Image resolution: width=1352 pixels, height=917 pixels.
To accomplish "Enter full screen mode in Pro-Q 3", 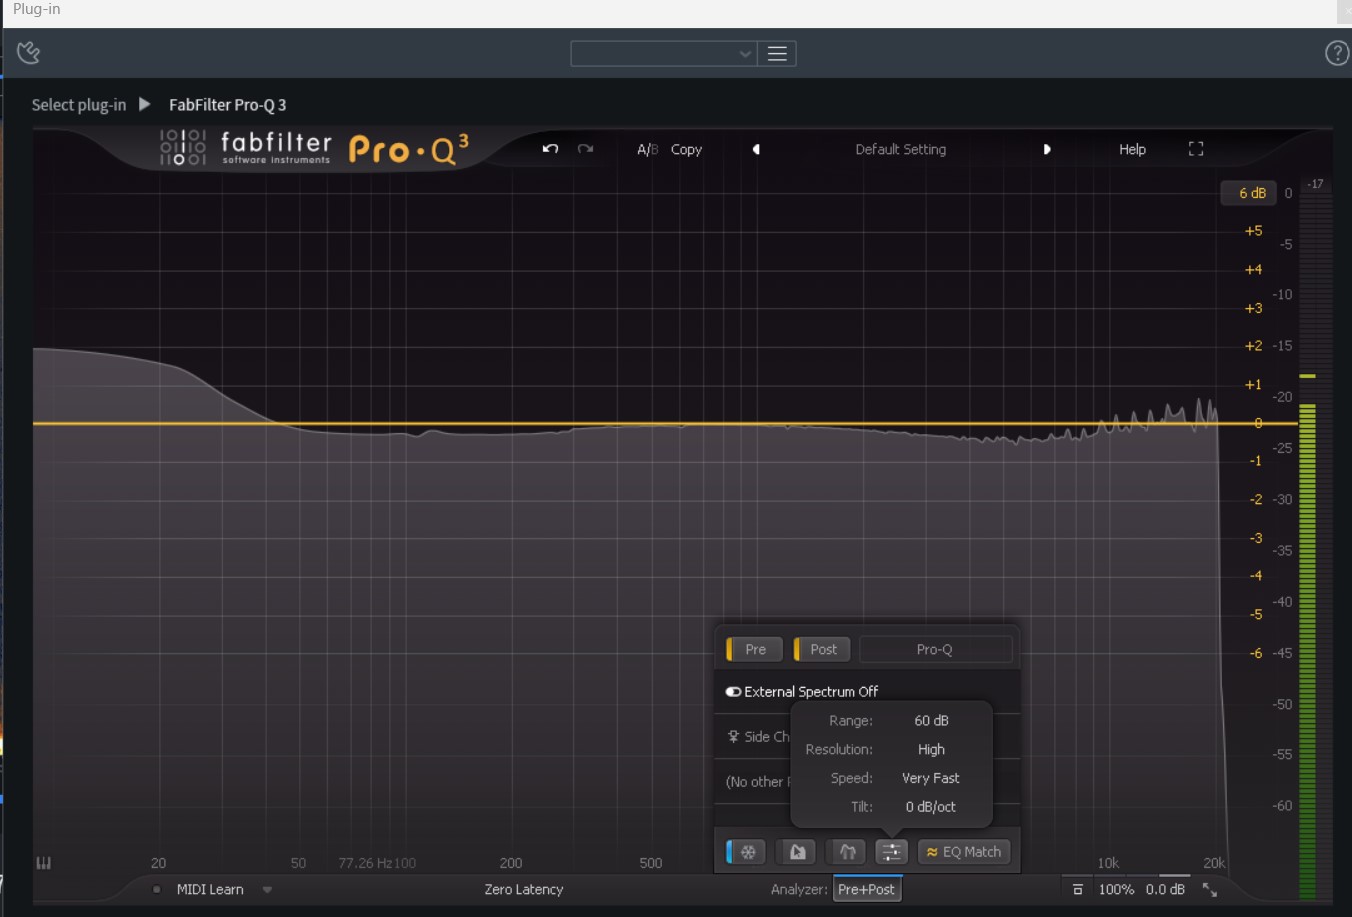I will pos(1196,149).
